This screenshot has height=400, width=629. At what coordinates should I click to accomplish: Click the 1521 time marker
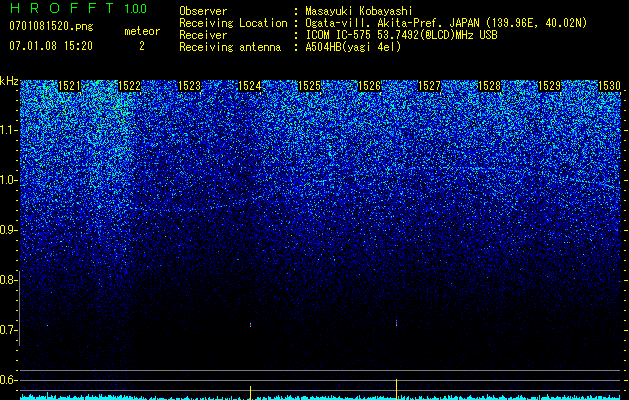(69, 86)
